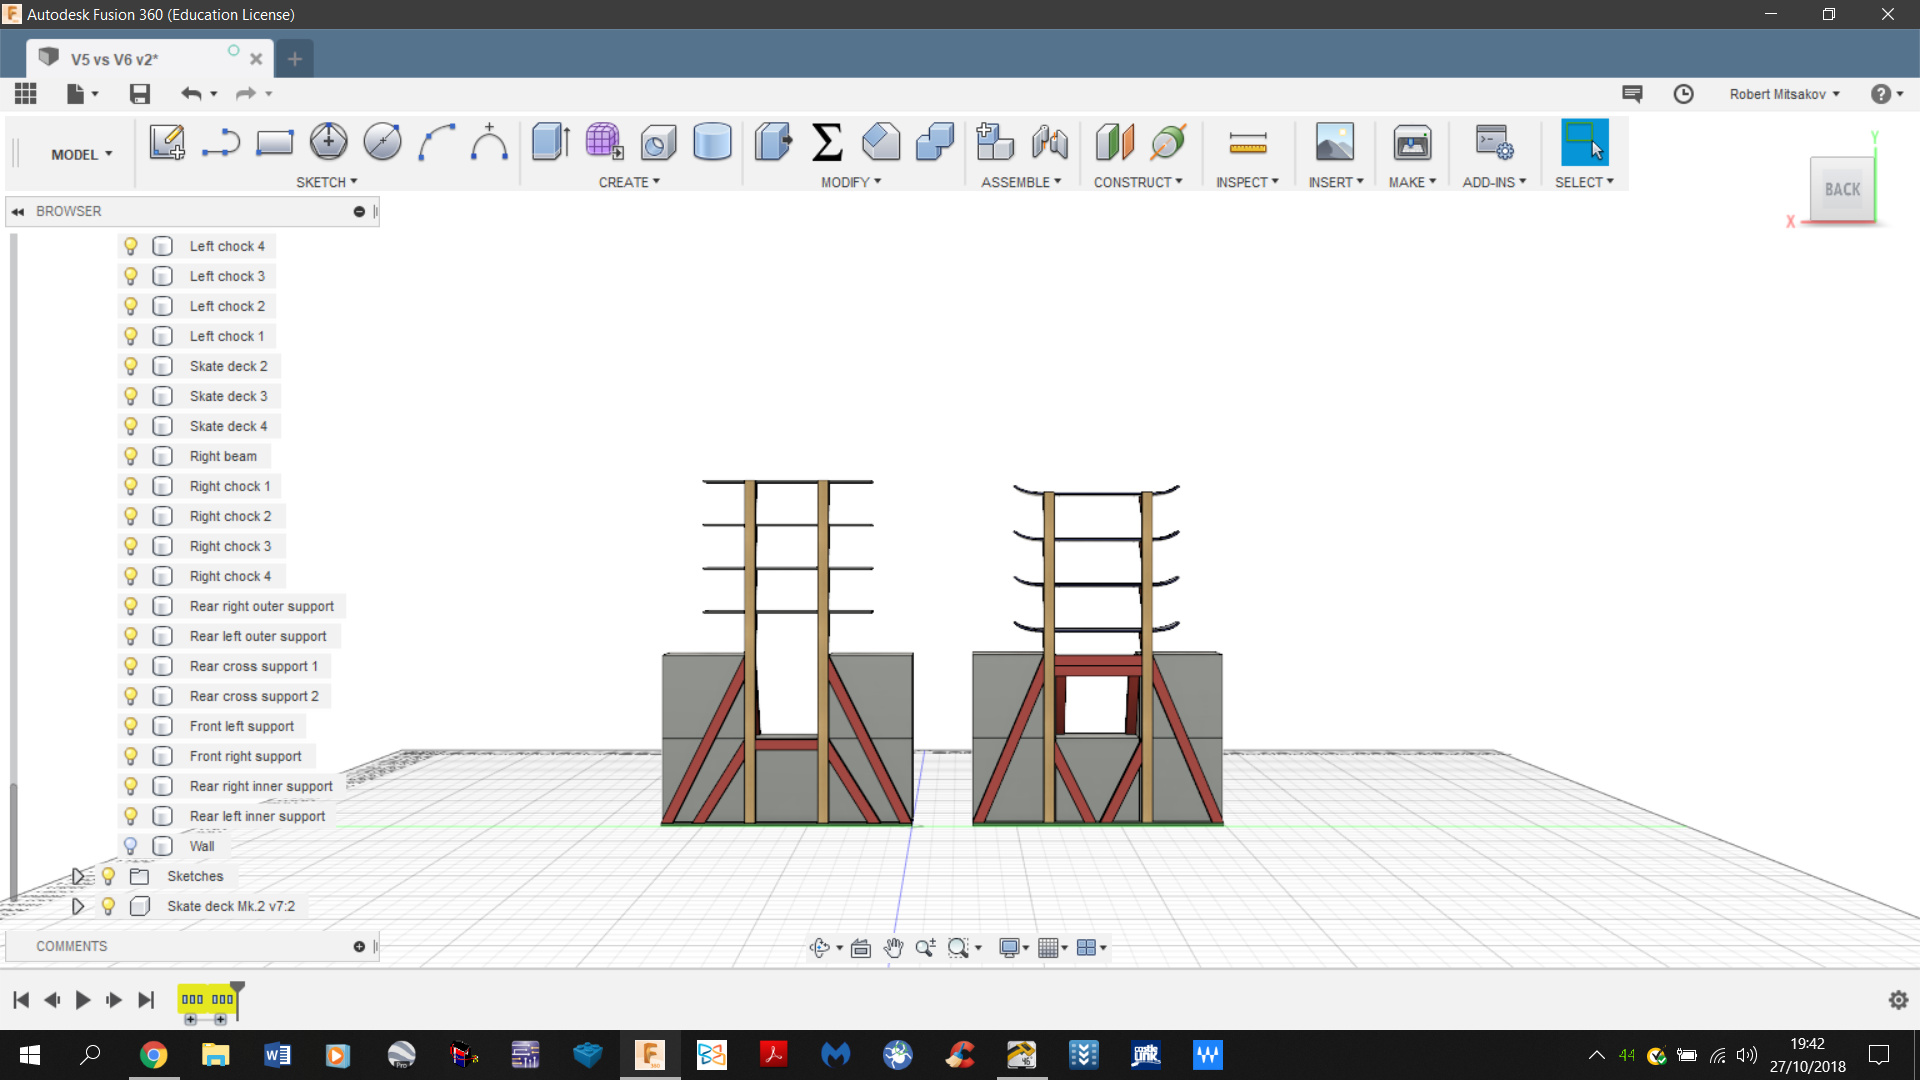Open the File menu dropdown arrow
The height and width of the screenshot is (1080, 1920).
coord(95,94)
